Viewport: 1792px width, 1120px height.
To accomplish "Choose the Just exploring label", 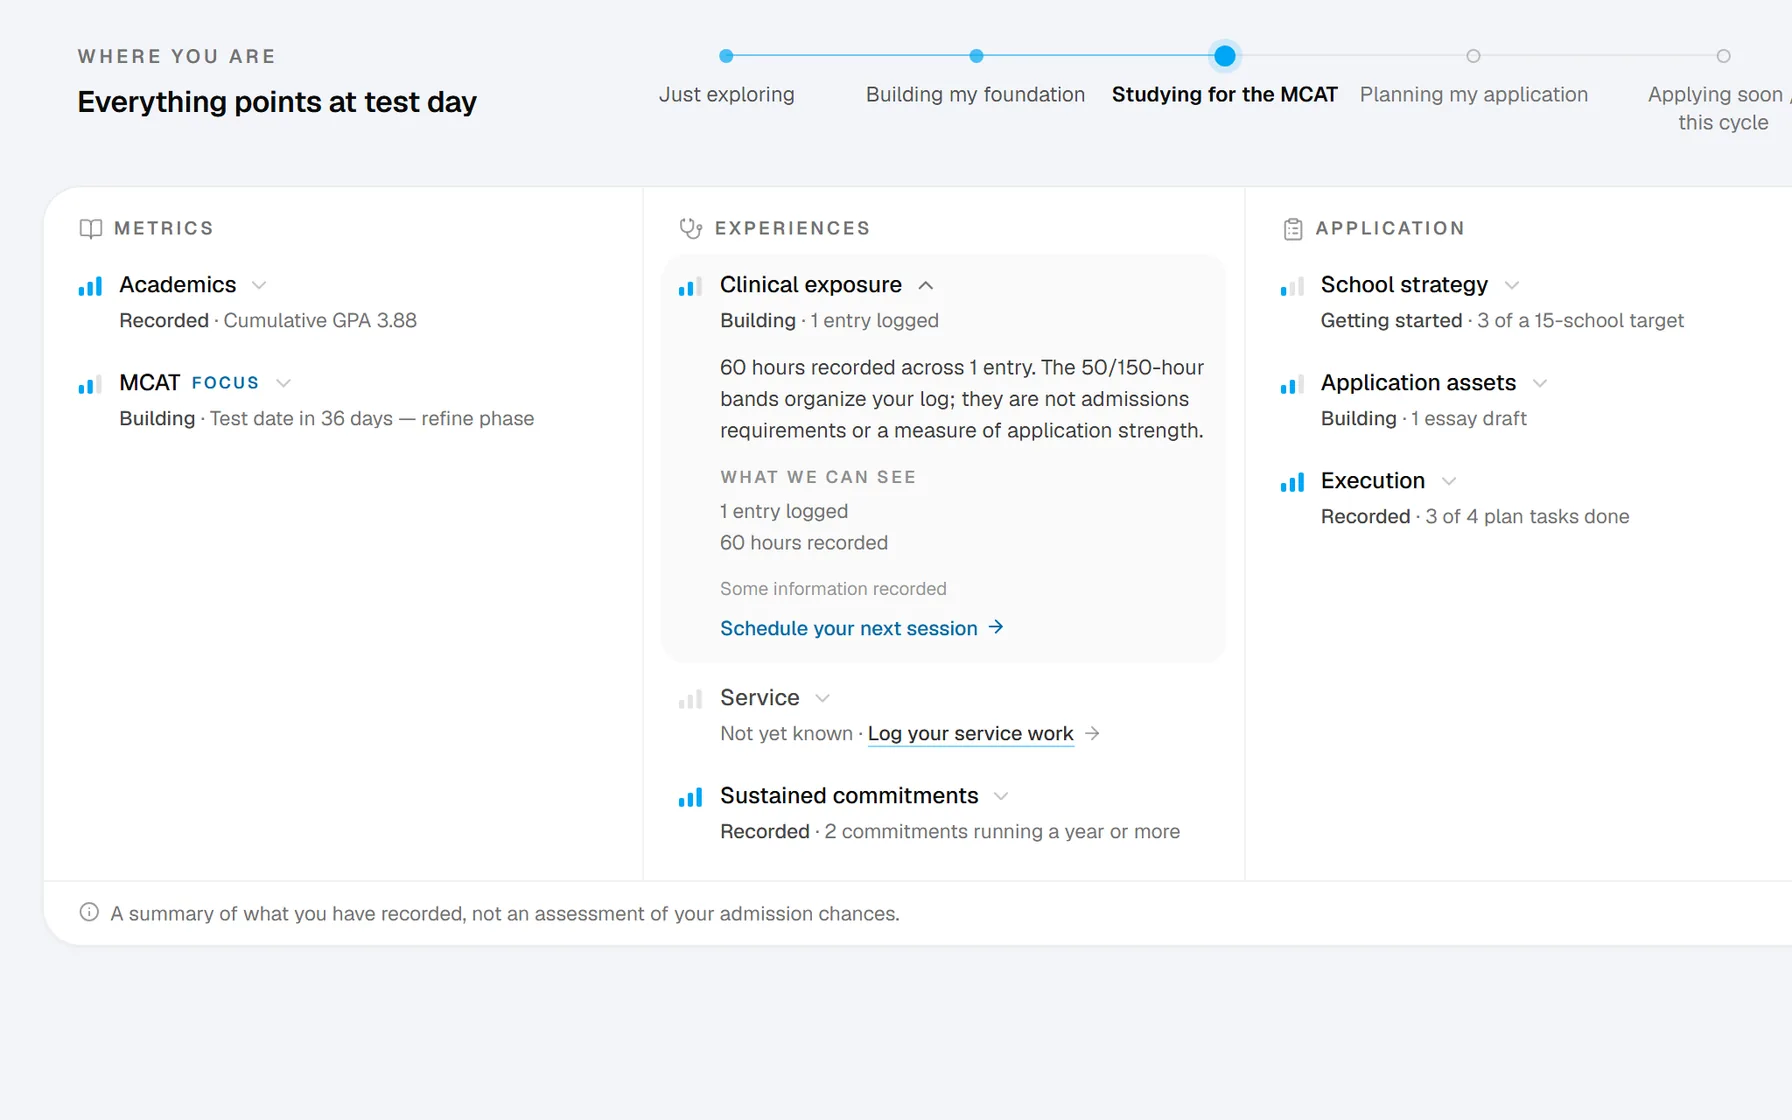I will pyautogui.click(x=727, y=95).
